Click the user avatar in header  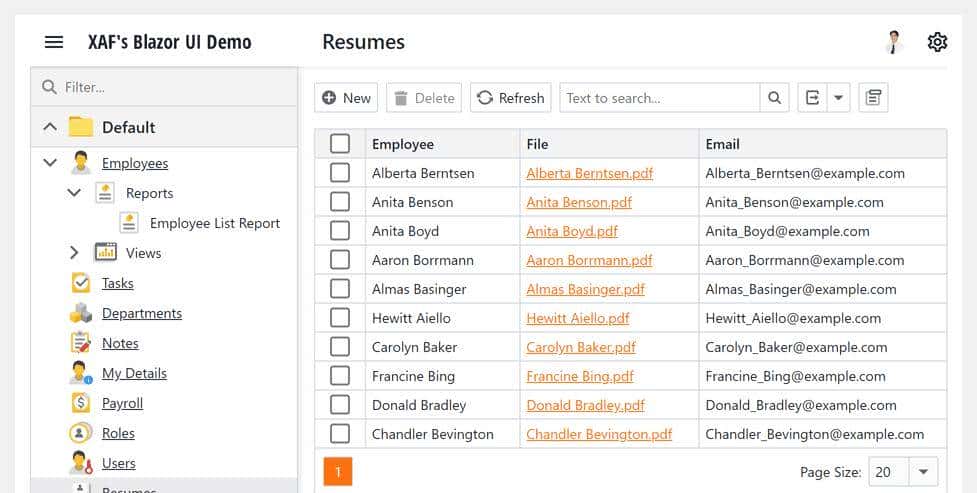tap(894, 42)
